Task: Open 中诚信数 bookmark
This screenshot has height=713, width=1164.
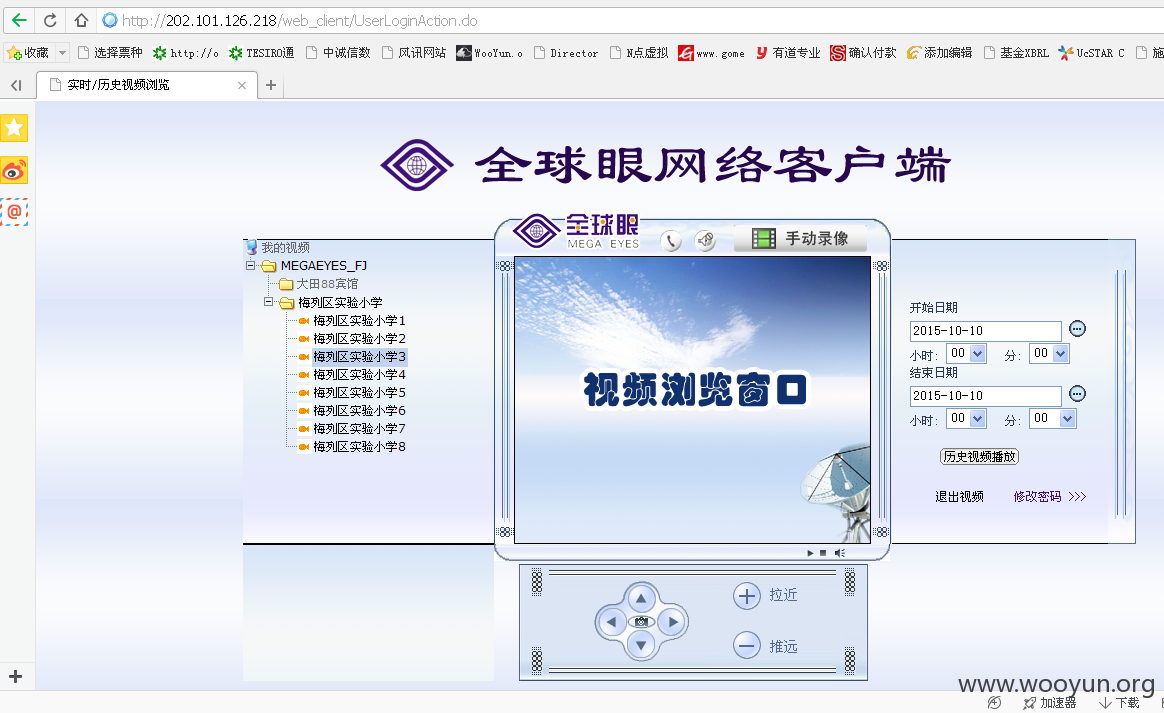Action: pos(338,53)
